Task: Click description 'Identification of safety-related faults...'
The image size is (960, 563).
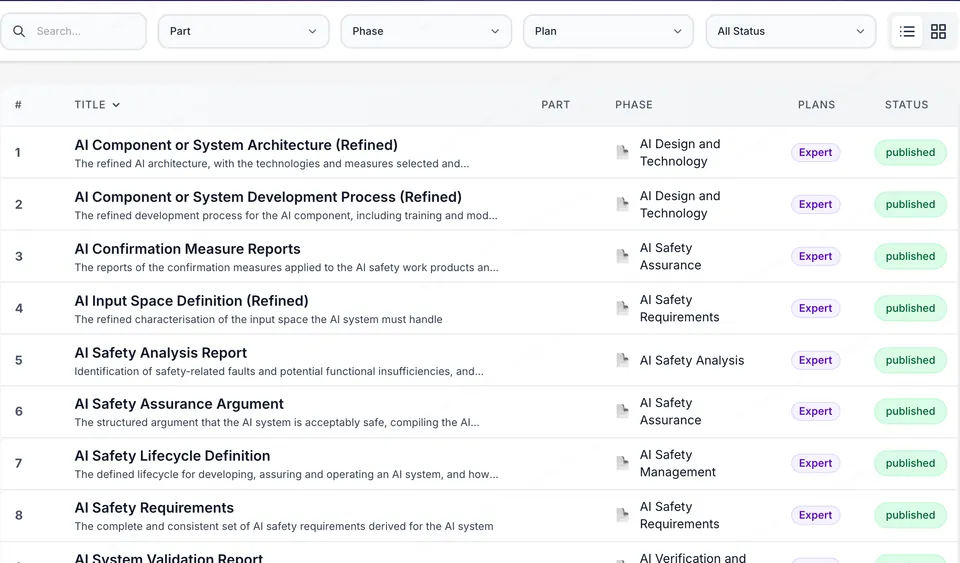Action: click(x=279, y=371)
